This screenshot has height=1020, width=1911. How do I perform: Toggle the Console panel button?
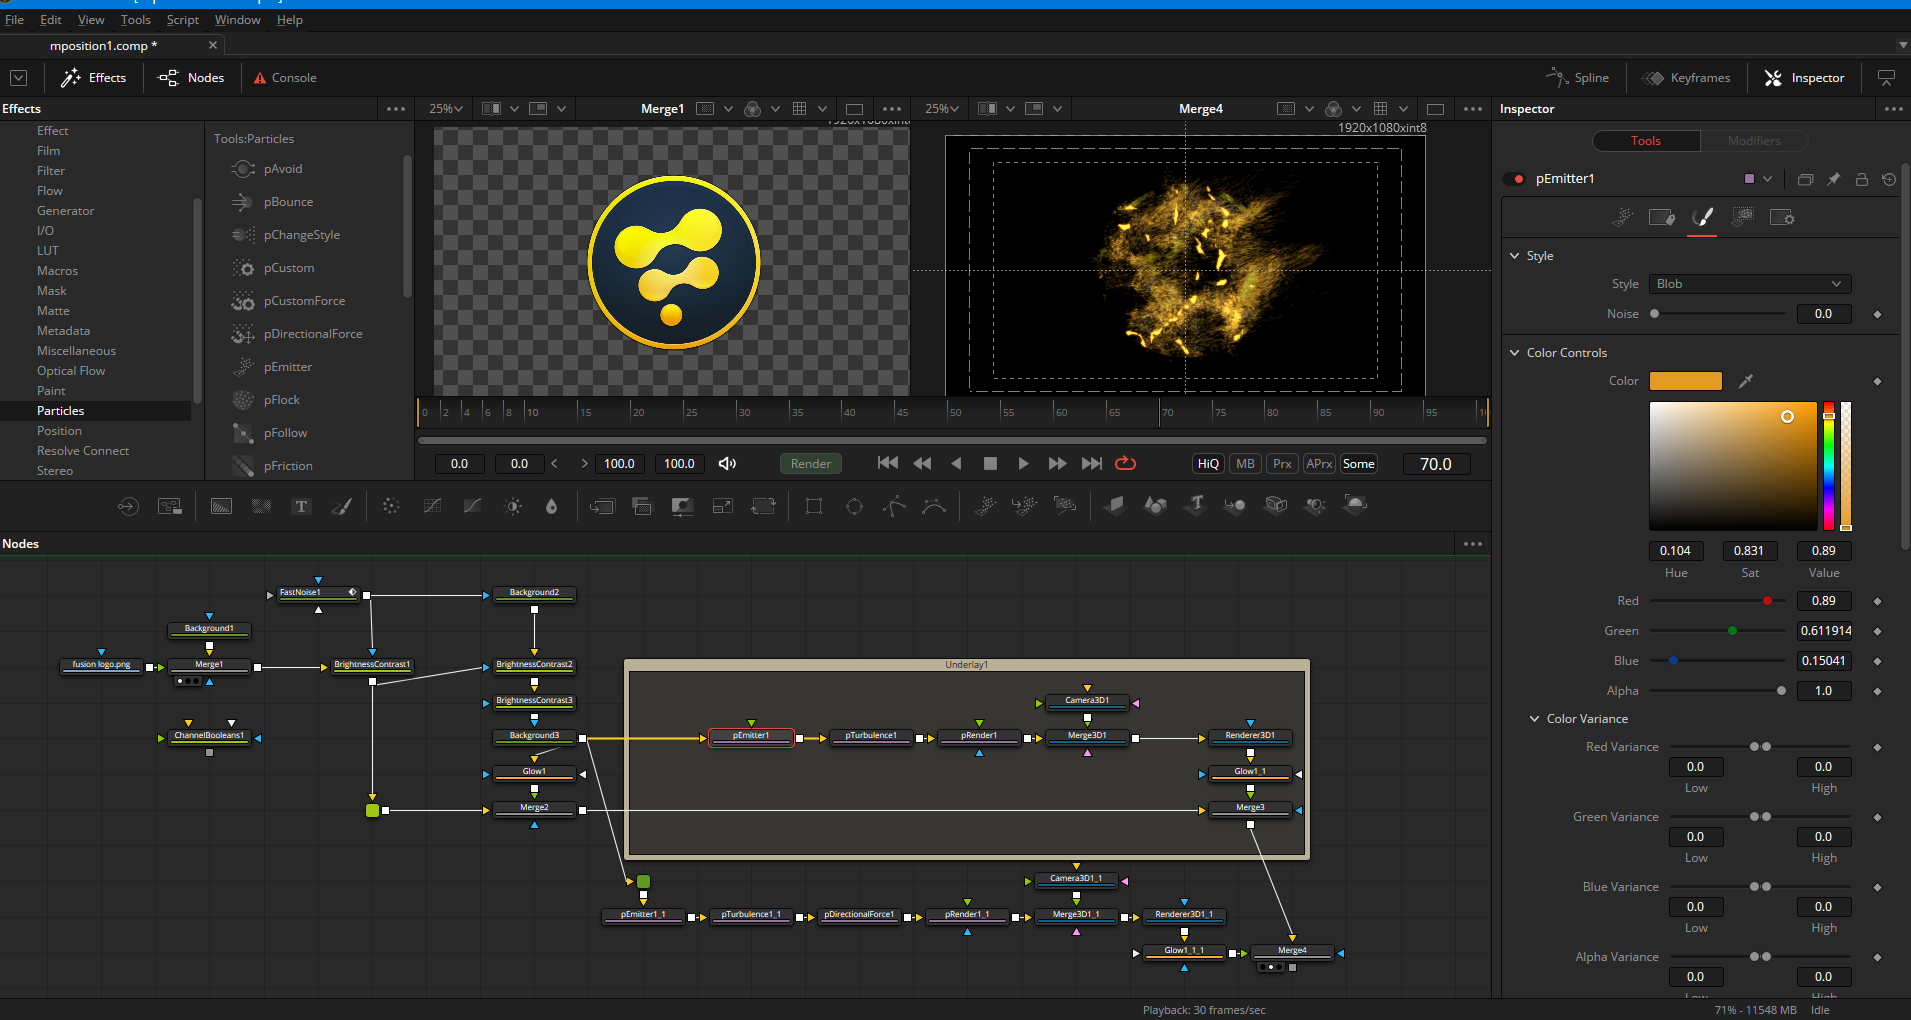[x=285, y=78]
